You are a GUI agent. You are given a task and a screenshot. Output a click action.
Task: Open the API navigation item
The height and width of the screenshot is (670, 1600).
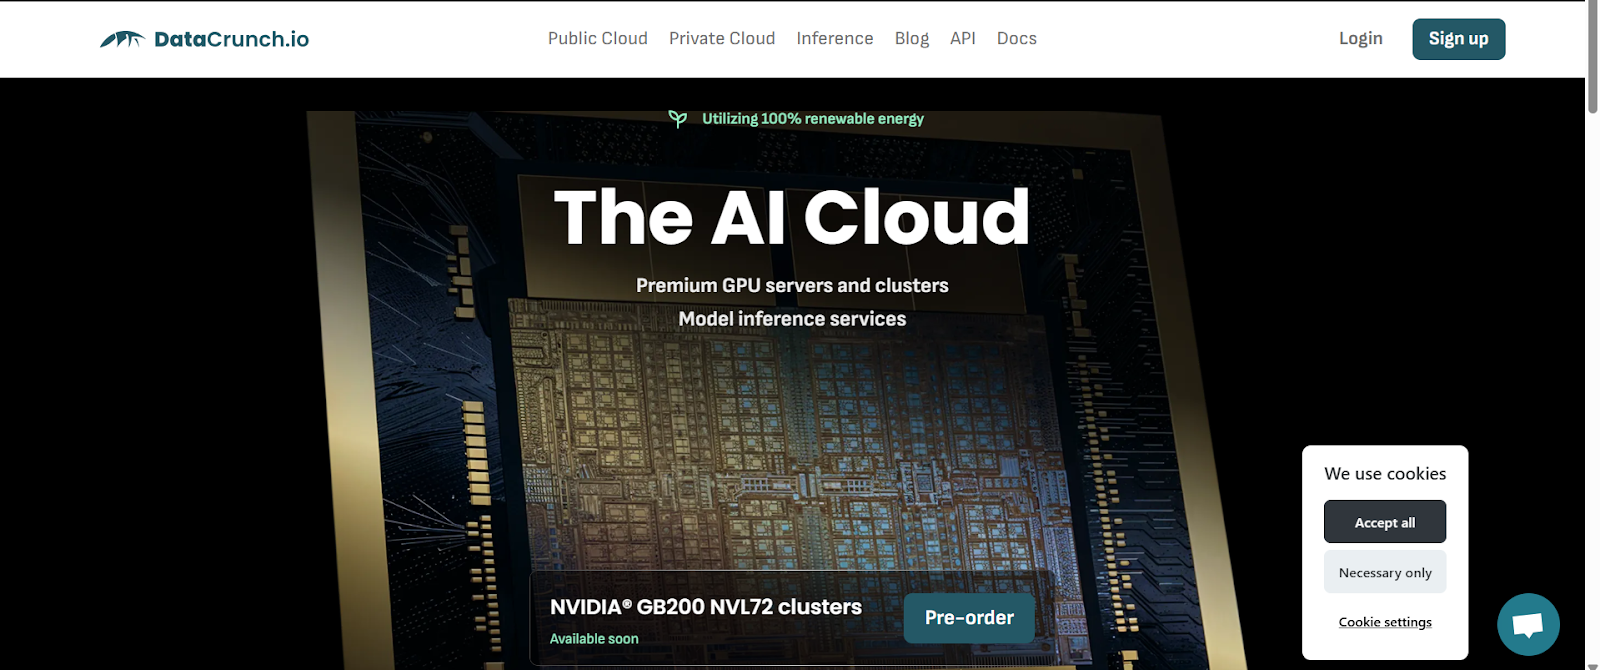963,38
